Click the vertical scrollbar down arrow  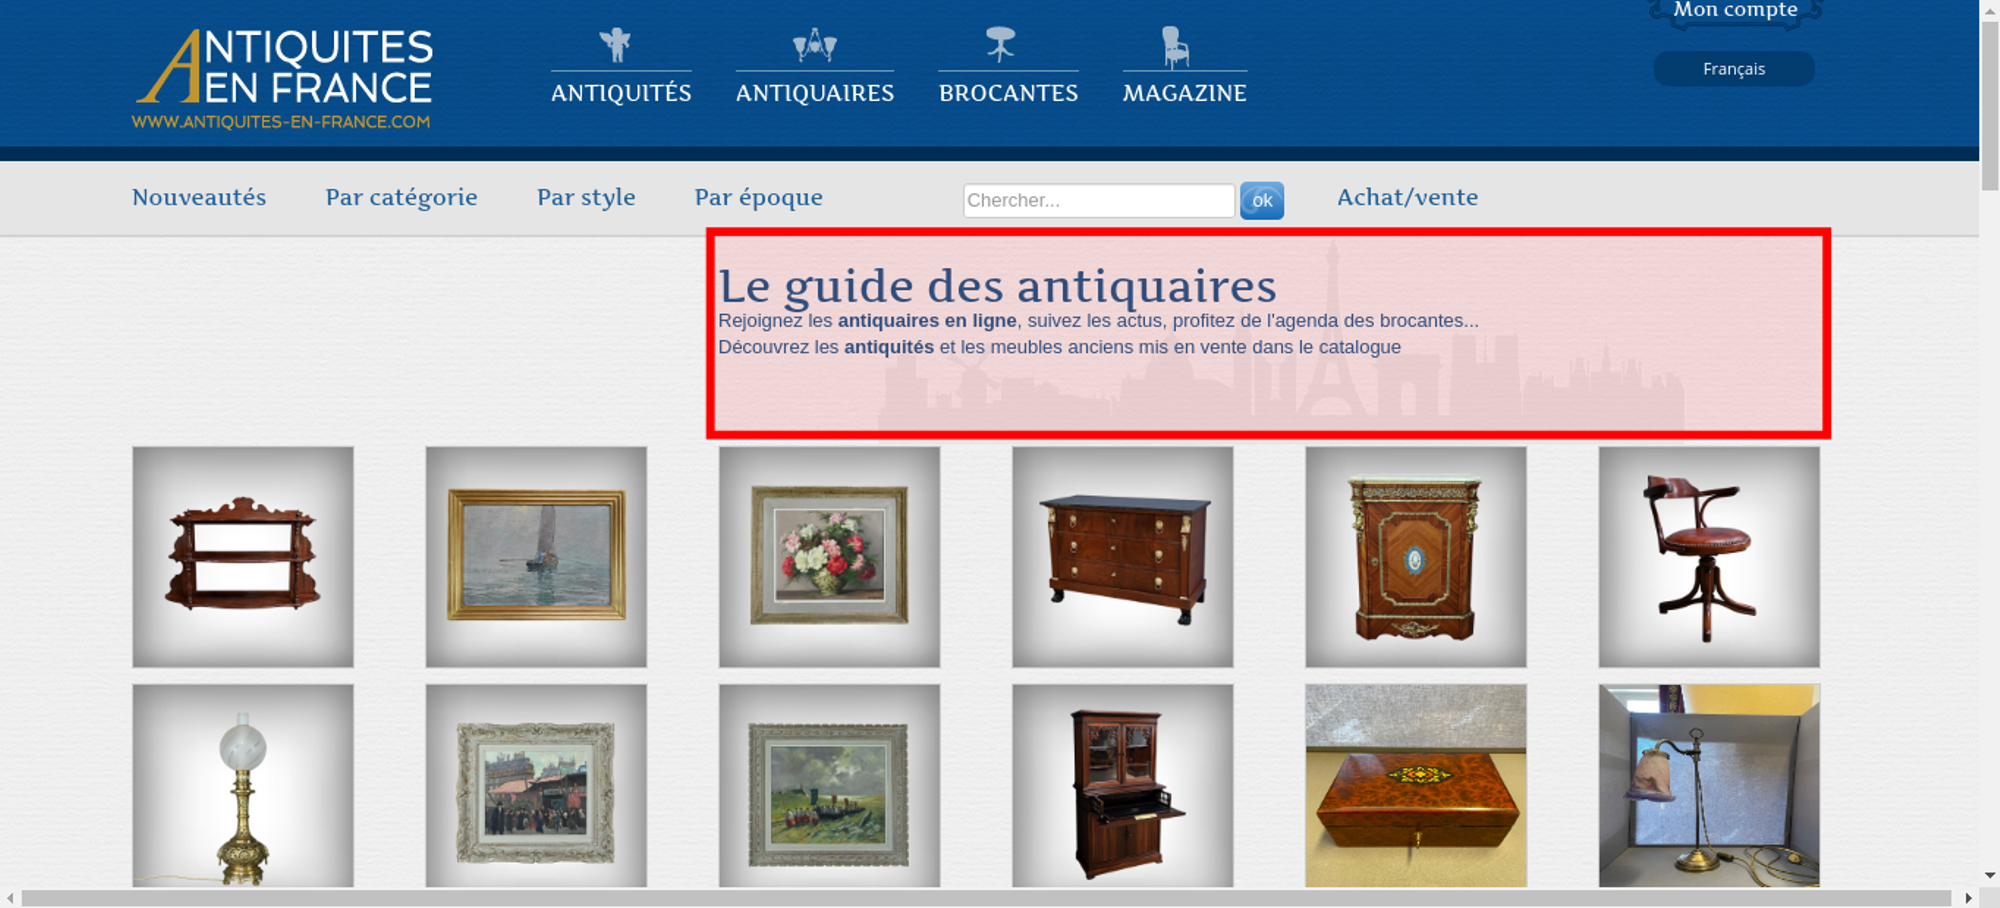pyautogui.click(x=1989, y=875)
